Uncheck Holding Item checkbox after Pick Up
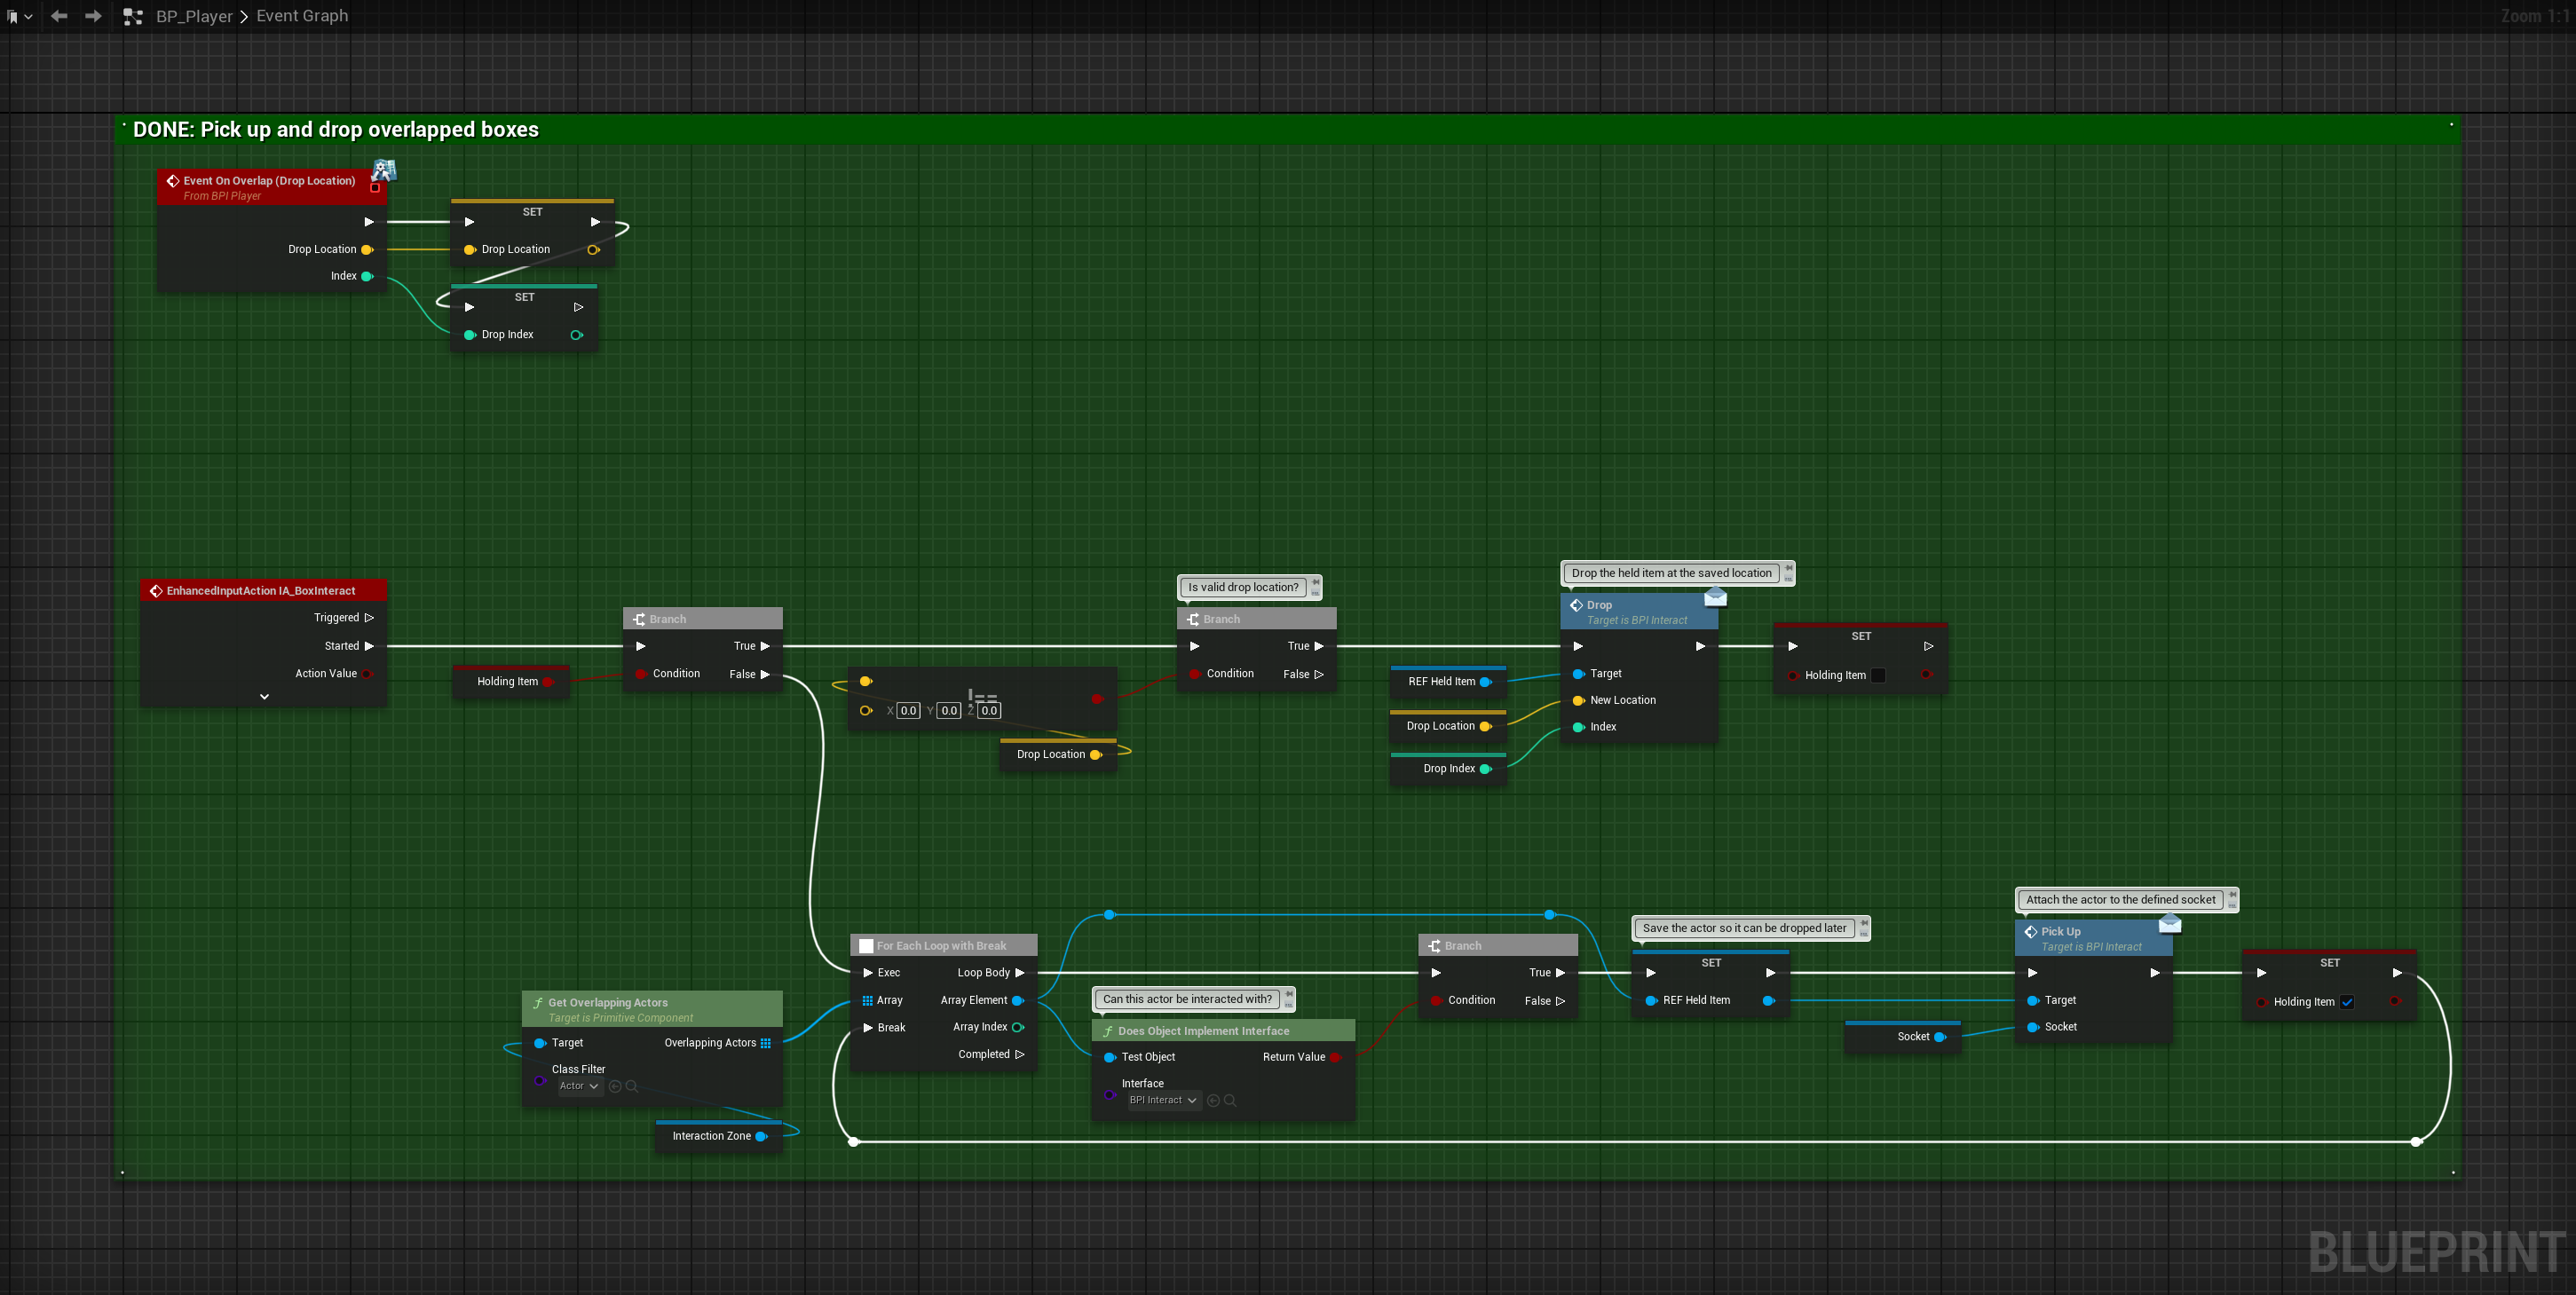The height and width of the screenshot is (1295, 2576). (x=2347, y=1002)
